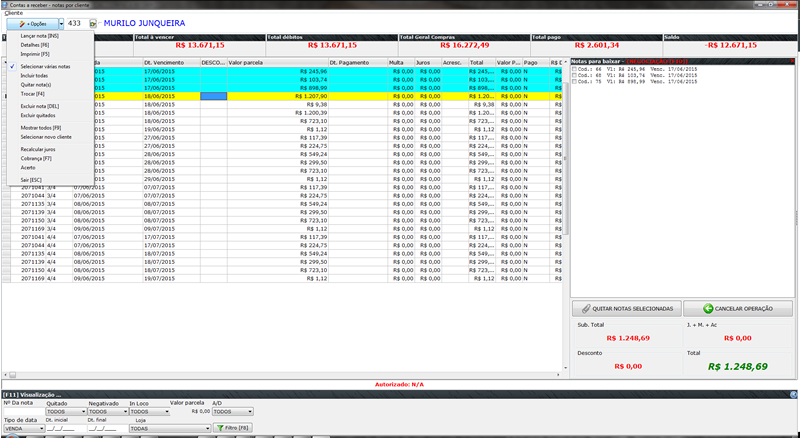This screenshot has height=438, width=800.
Task: Click the funnel icon on Filtro button
Action: point(221,427)
